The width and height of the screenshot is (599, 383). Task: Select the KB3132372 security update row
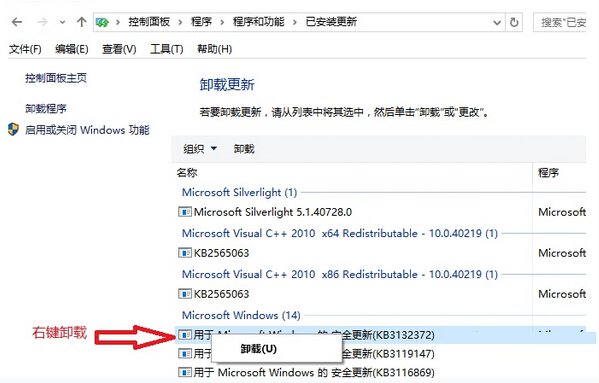385,335
